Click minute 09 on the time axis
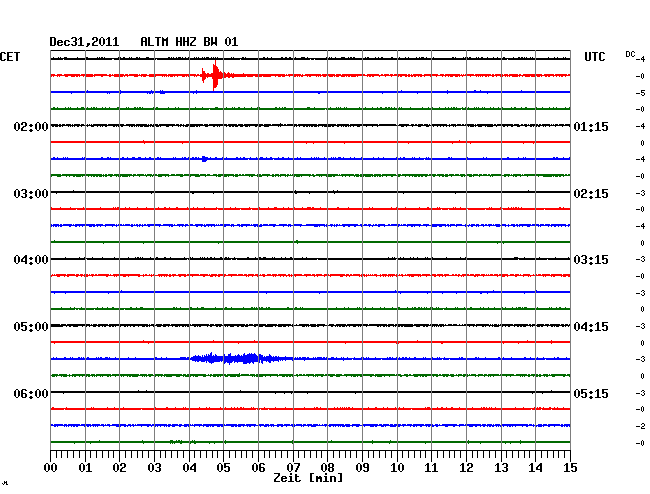 click(362, 467)
